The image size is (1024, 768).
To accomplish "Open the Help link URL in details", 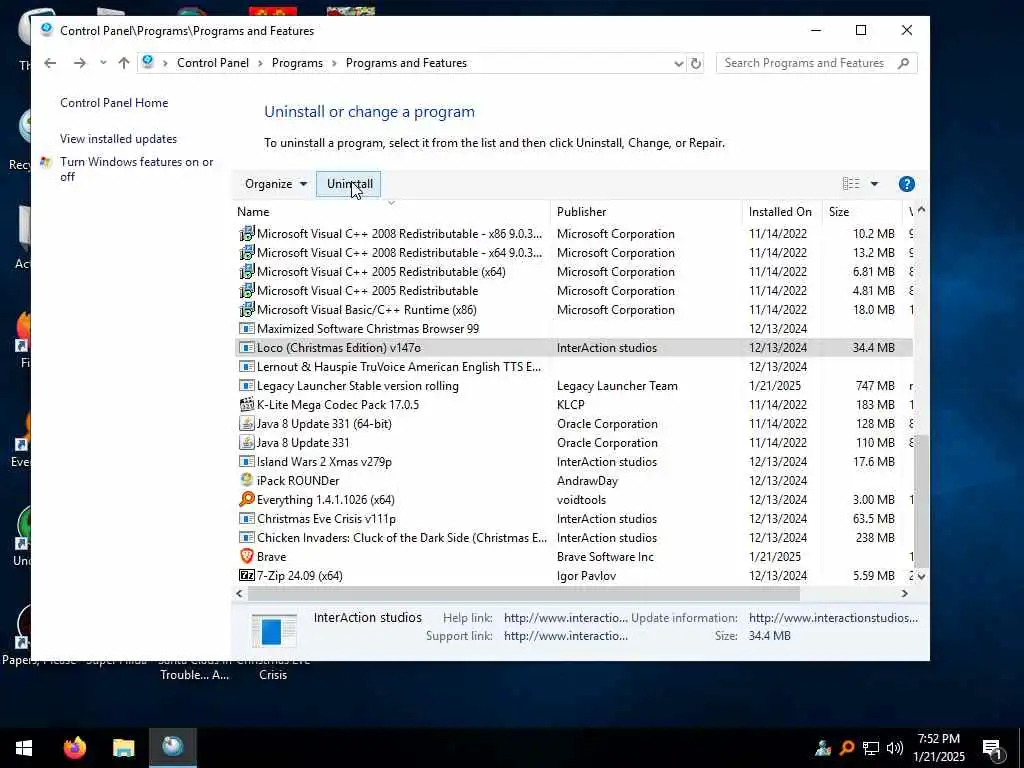I will tap(566, 618).
